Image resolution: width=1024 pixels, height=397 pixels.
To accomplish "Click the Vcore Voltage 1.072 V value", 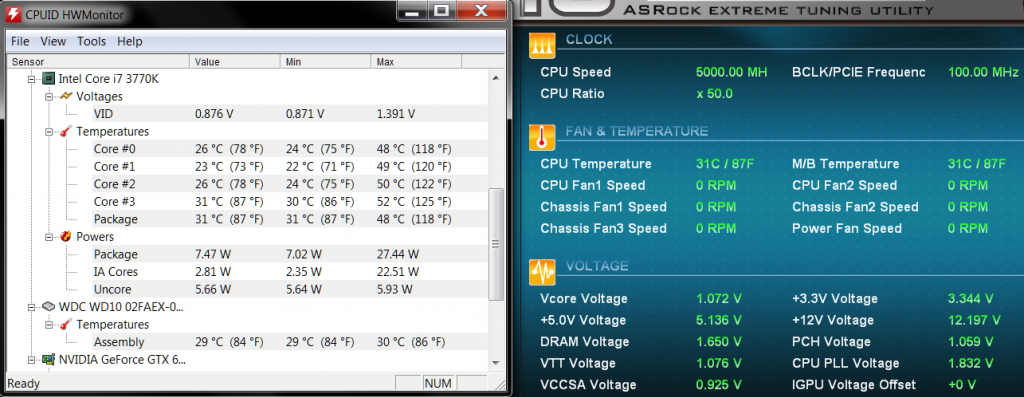I will pos(718,298).
